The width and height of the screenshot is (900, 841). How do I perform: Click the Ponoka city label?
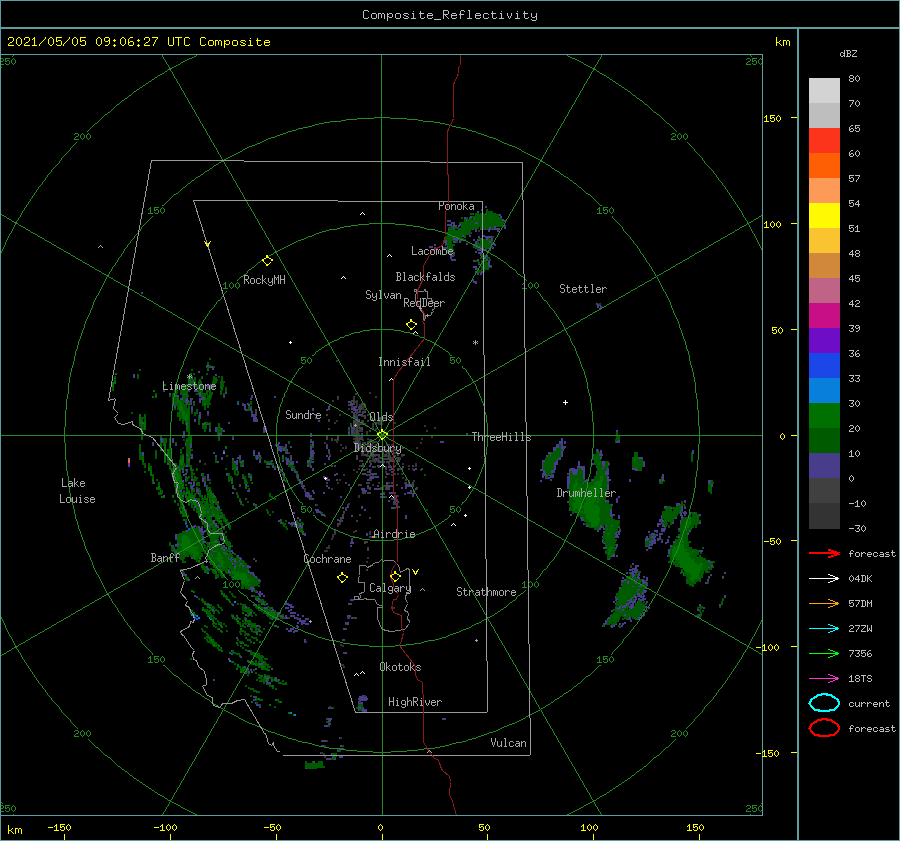[456, 206]
